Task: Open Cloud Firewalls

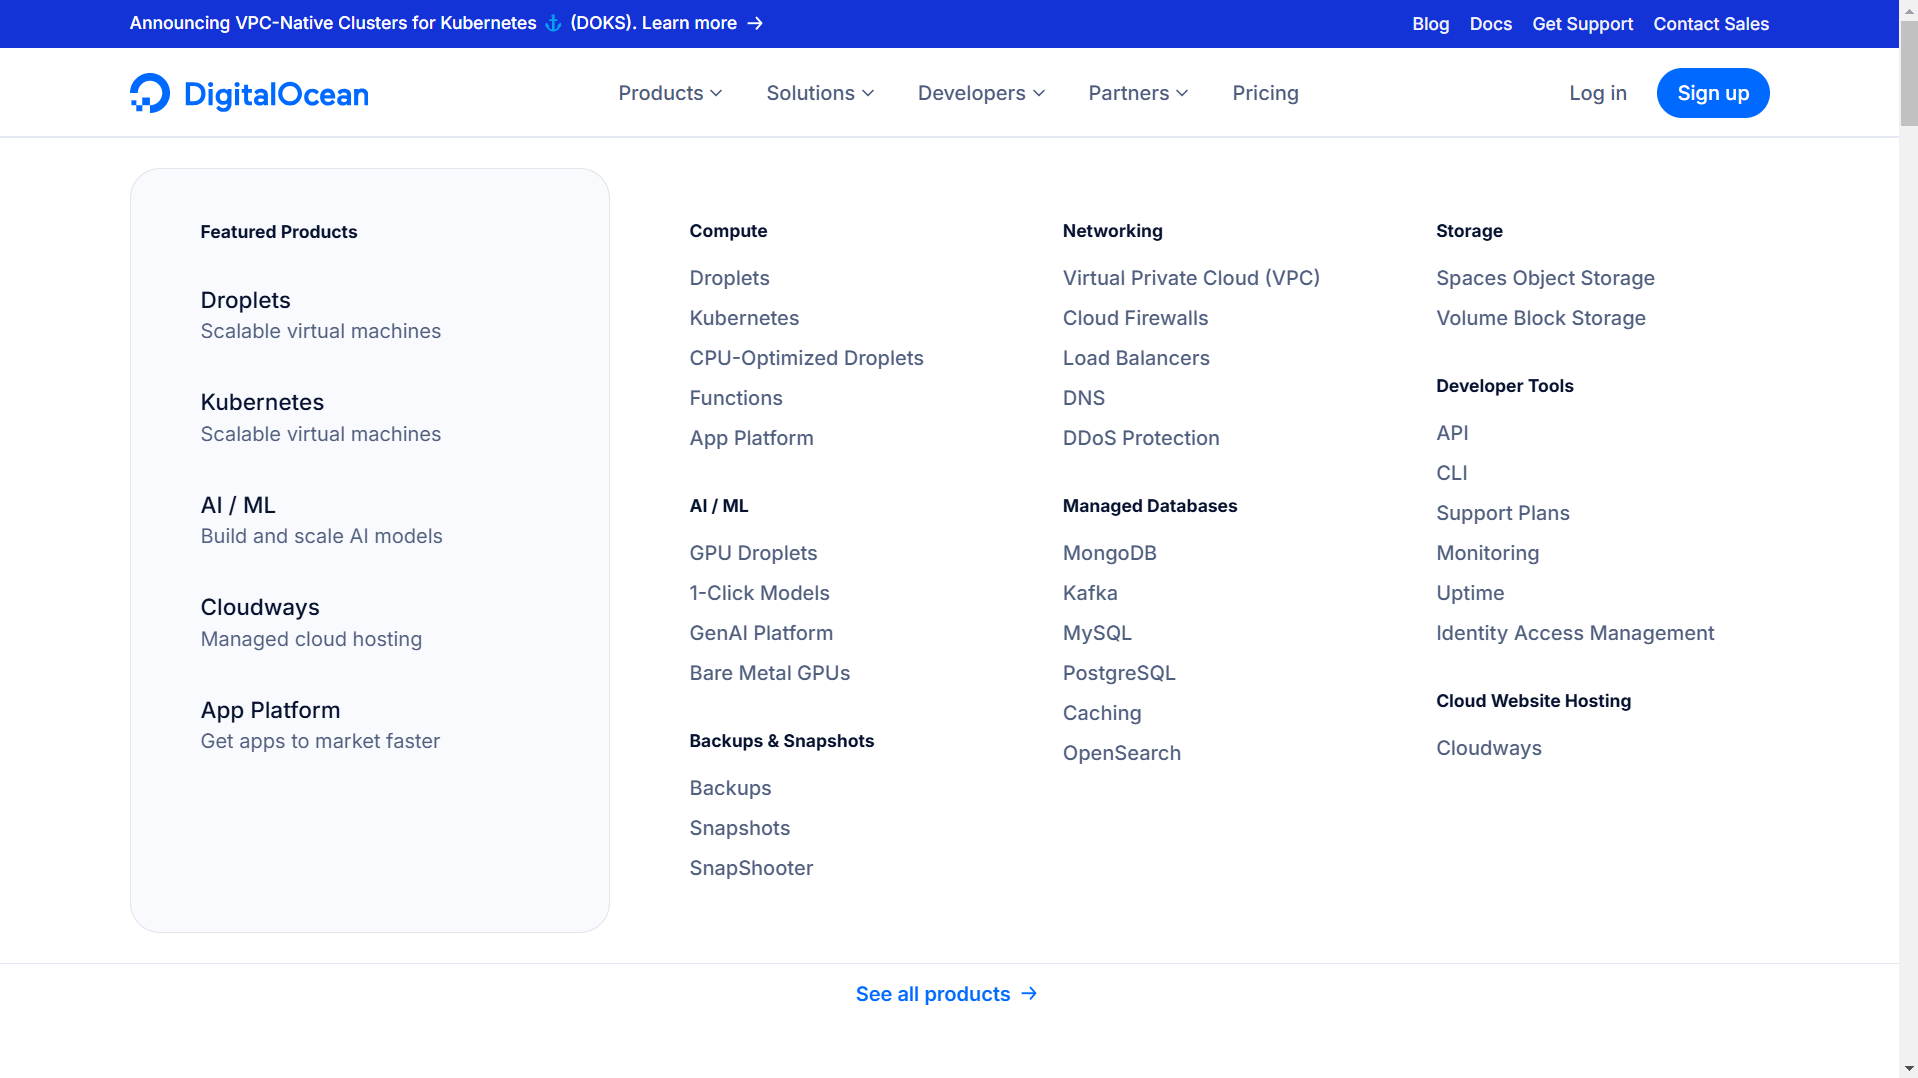Action: 1135,318
